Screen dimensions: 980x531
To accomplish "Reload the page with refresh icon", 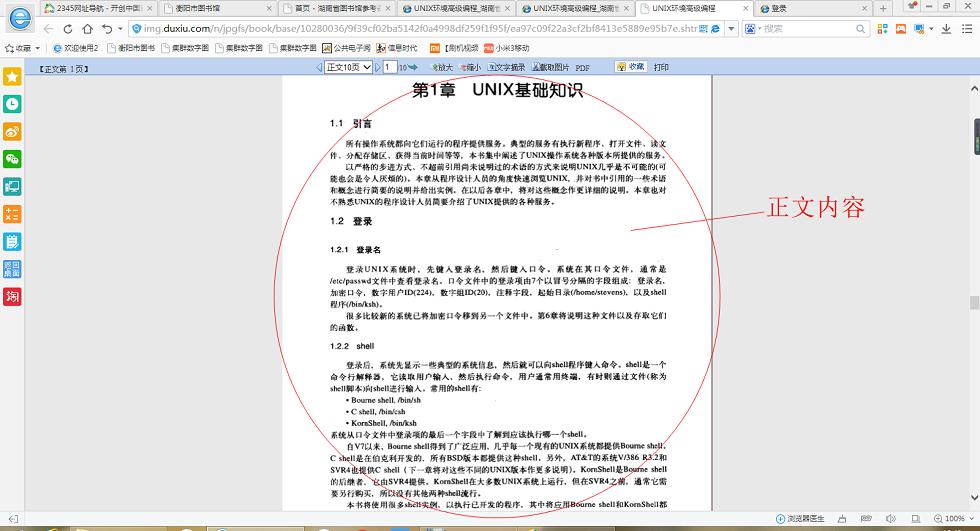I will click(68, 29).
